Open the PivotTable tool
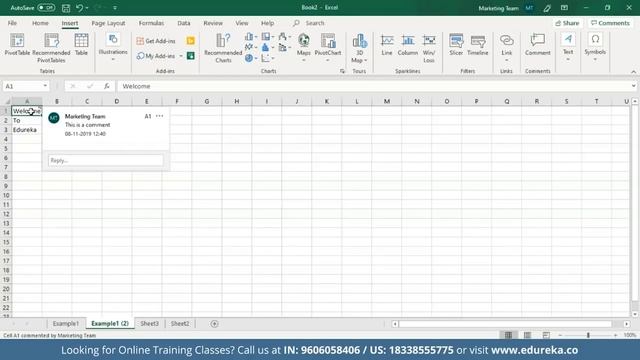 (x=17, y=44)
